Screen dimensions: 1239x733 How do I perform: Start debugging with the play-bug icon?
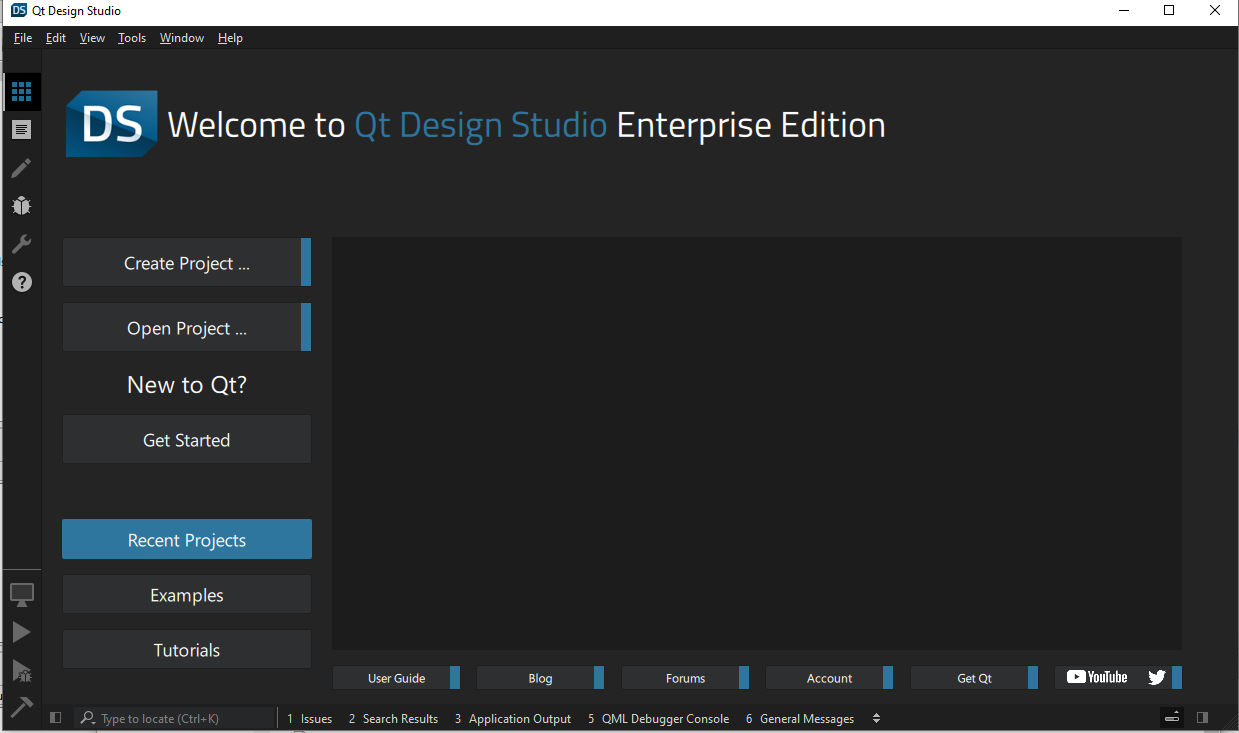(21, 670)
